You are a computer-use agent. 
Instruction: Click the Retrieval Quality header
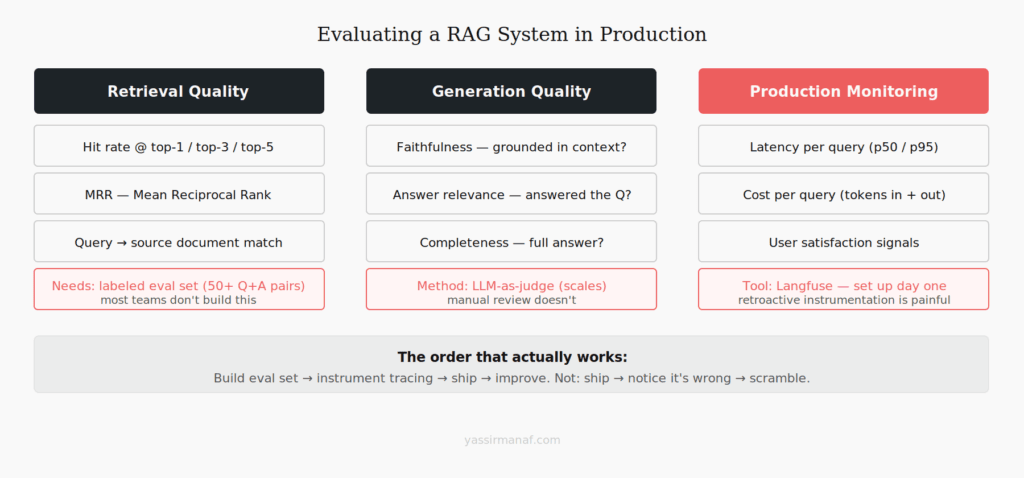[x=179, y=91]
